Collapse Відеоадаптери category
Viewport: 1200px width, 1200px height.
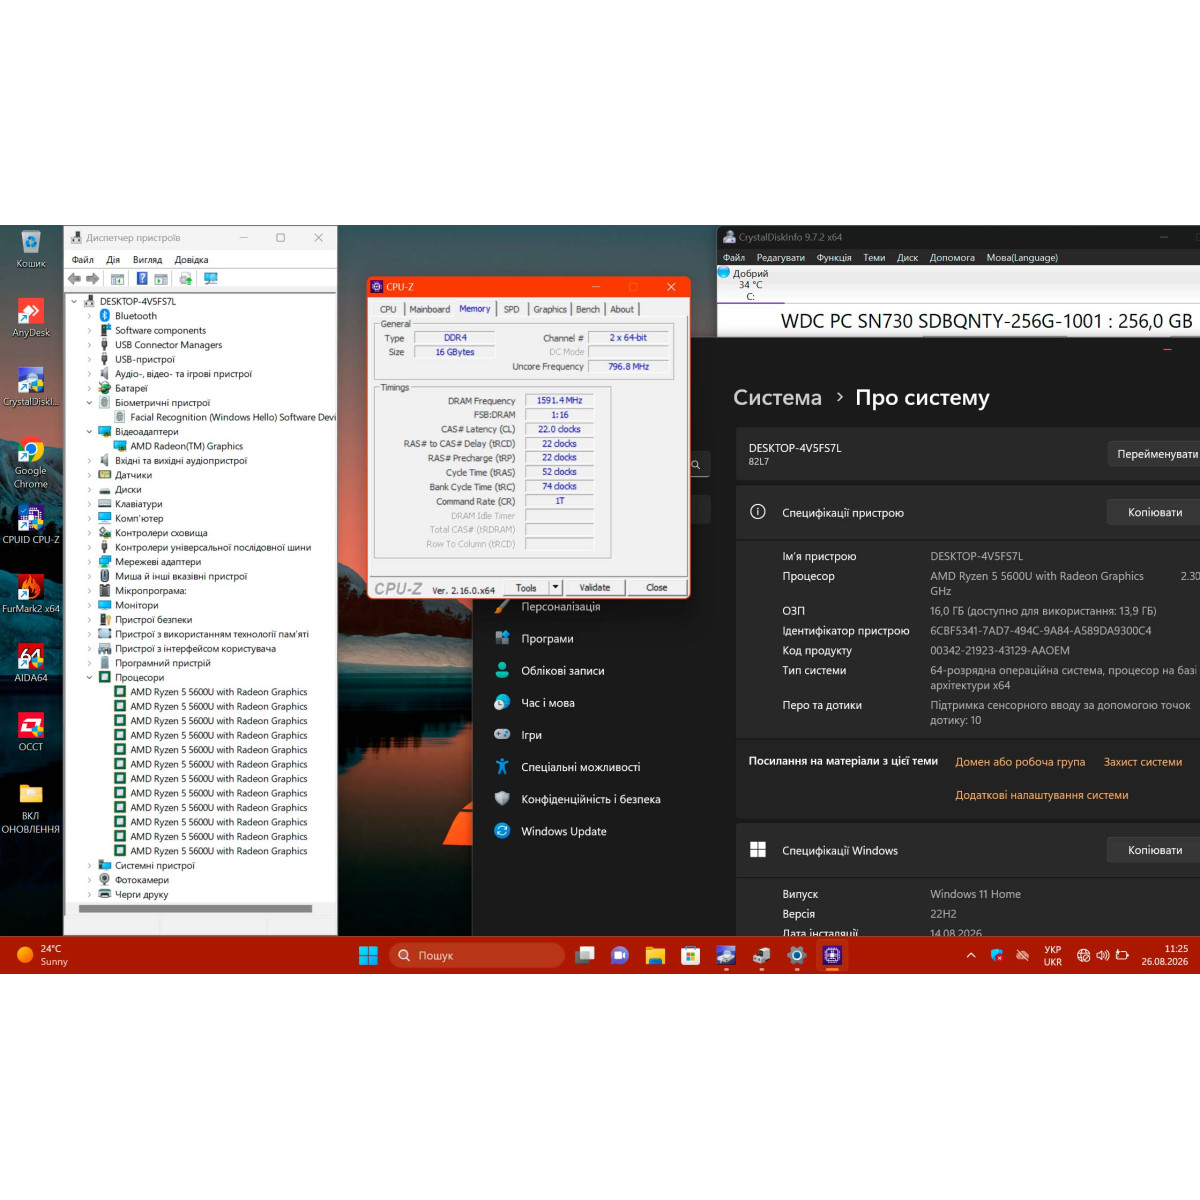coord(89,432)
